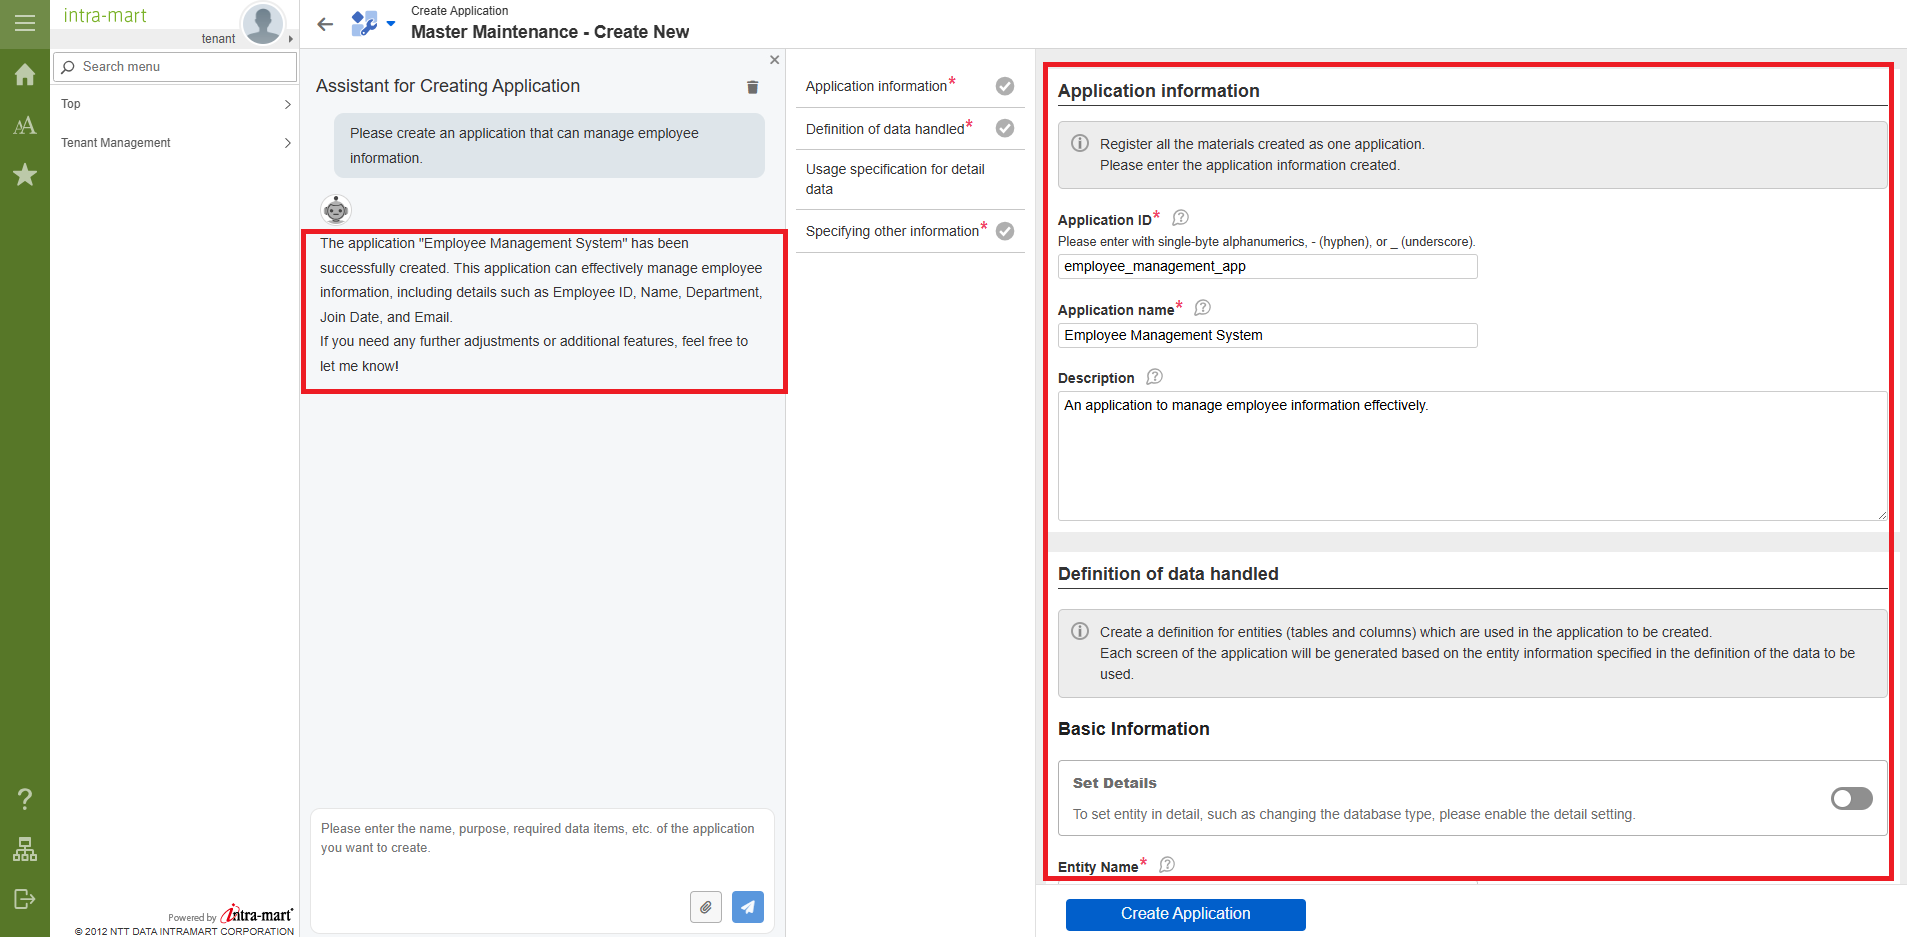The height and width of the screenshot is (937, 1907).
Task: Expand the Top menu item
Action: click(x=175, y=104)
